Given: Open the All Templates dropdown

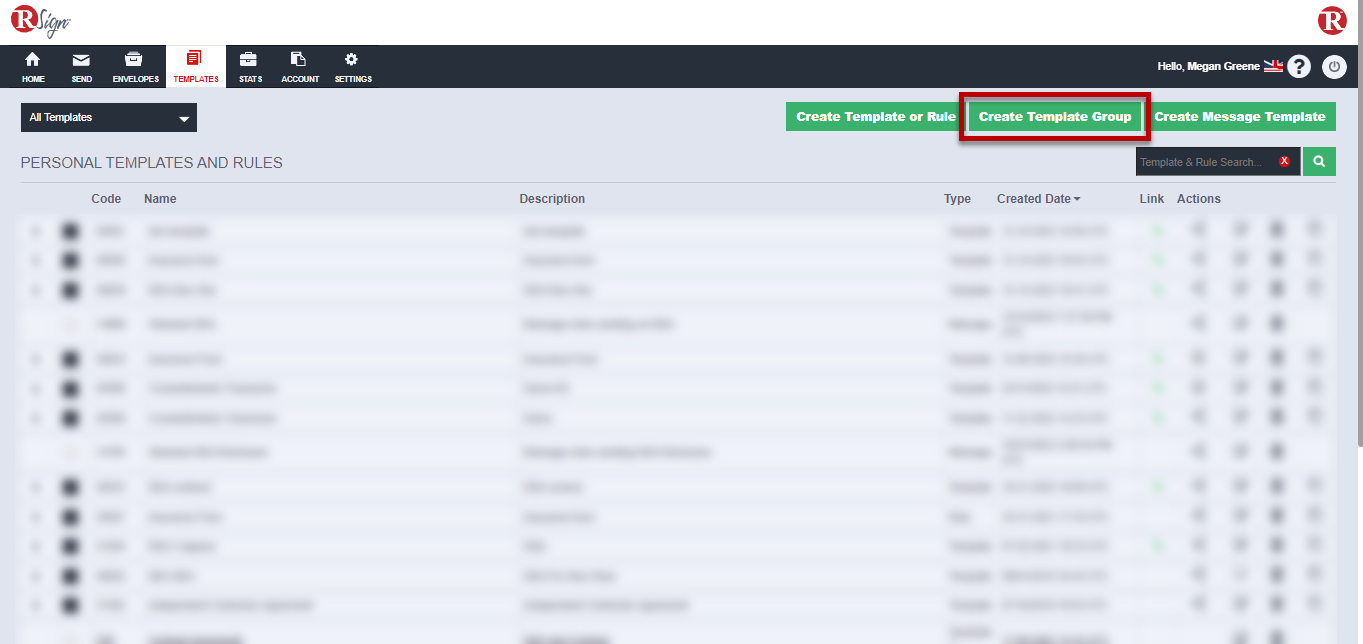Looking at the screenshot, I should pyautogui.click(x=108, y=117).
